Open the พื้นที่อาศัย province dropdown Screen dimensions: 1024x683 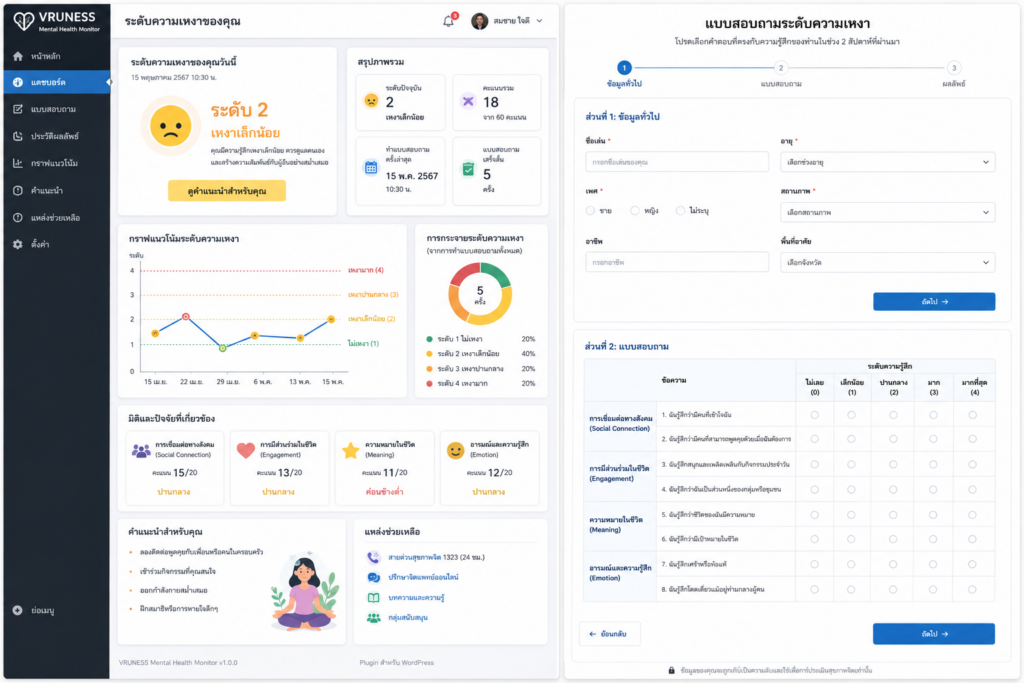pyautogui.click(x=888, y=262)
